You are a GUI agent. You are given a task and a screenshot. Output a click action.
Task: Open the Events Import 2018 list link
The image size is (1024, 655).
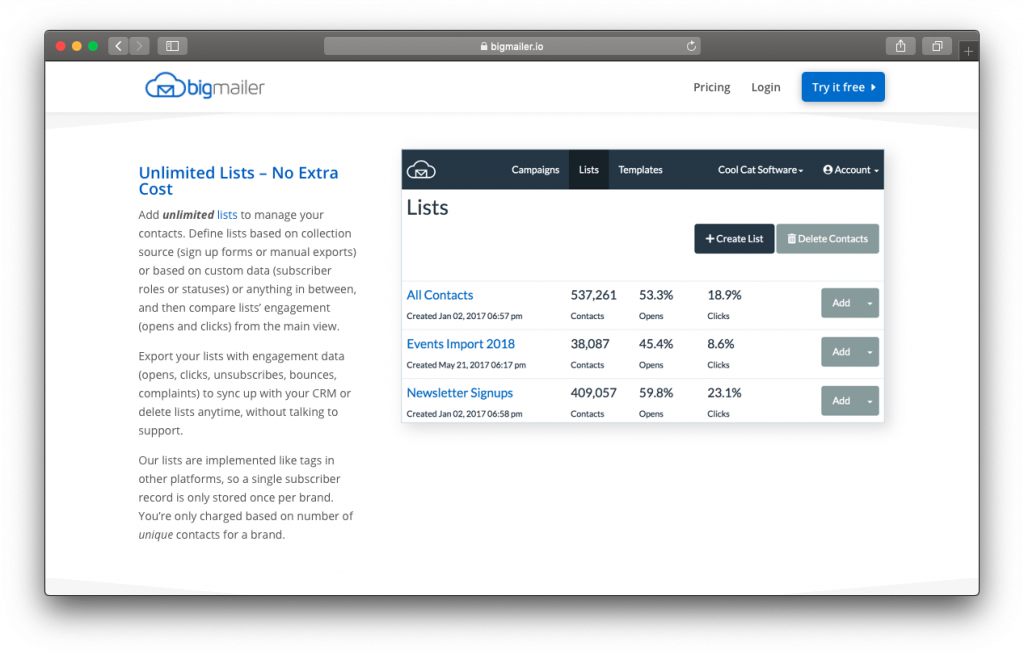tap(460, 344)
